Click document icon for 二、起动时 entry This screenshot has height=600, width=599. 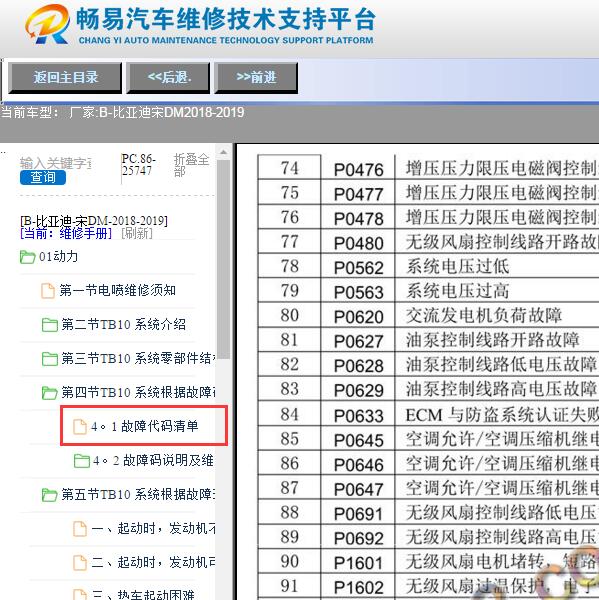(80, 563)
